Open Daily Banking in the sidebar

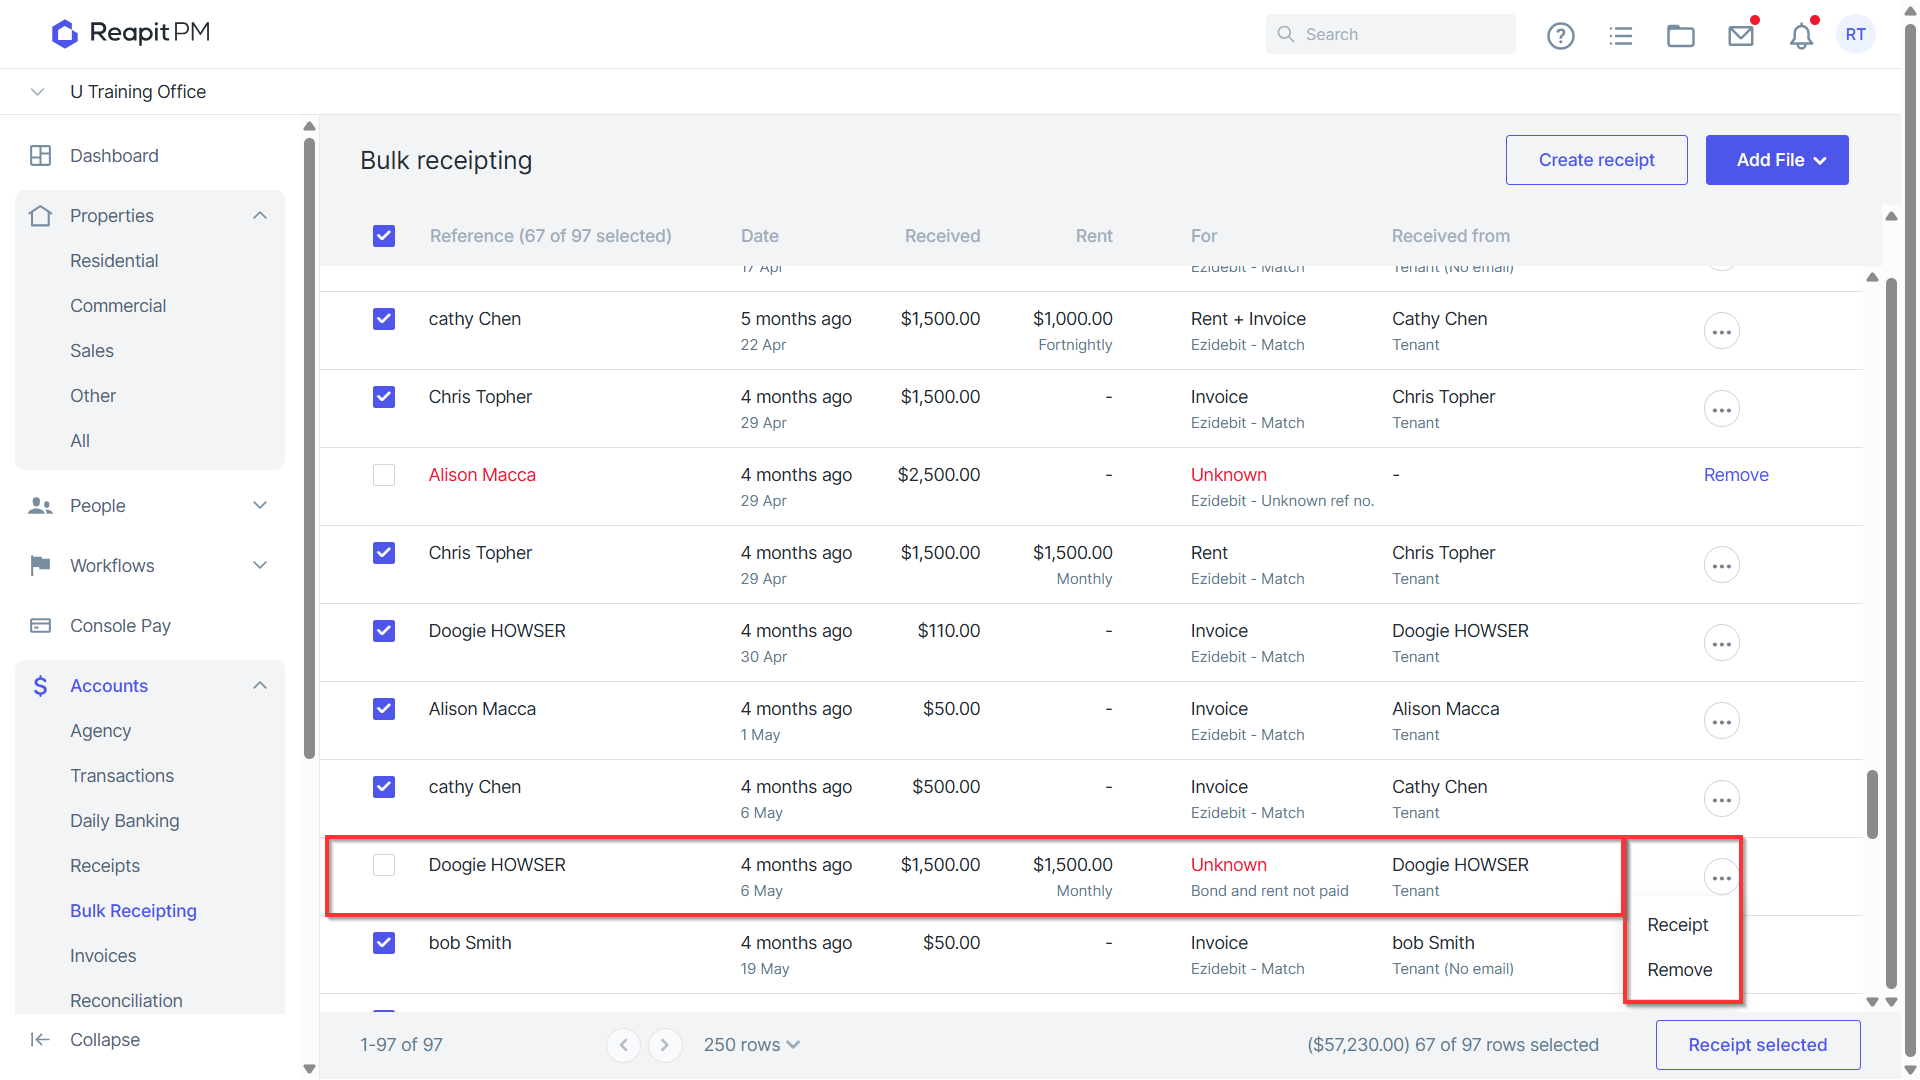[125, 821]
